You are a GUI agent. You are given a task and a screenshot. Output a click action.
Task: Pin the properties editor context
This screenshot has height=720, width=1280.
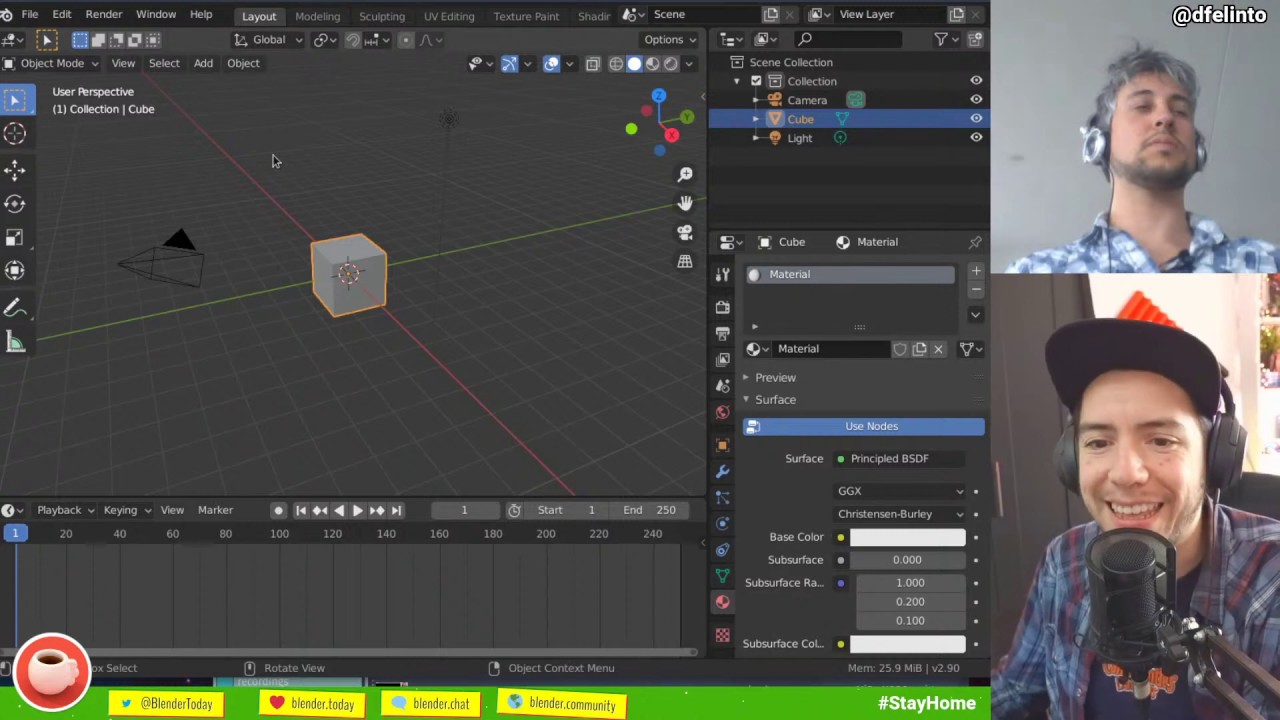(x=975, y=242)
